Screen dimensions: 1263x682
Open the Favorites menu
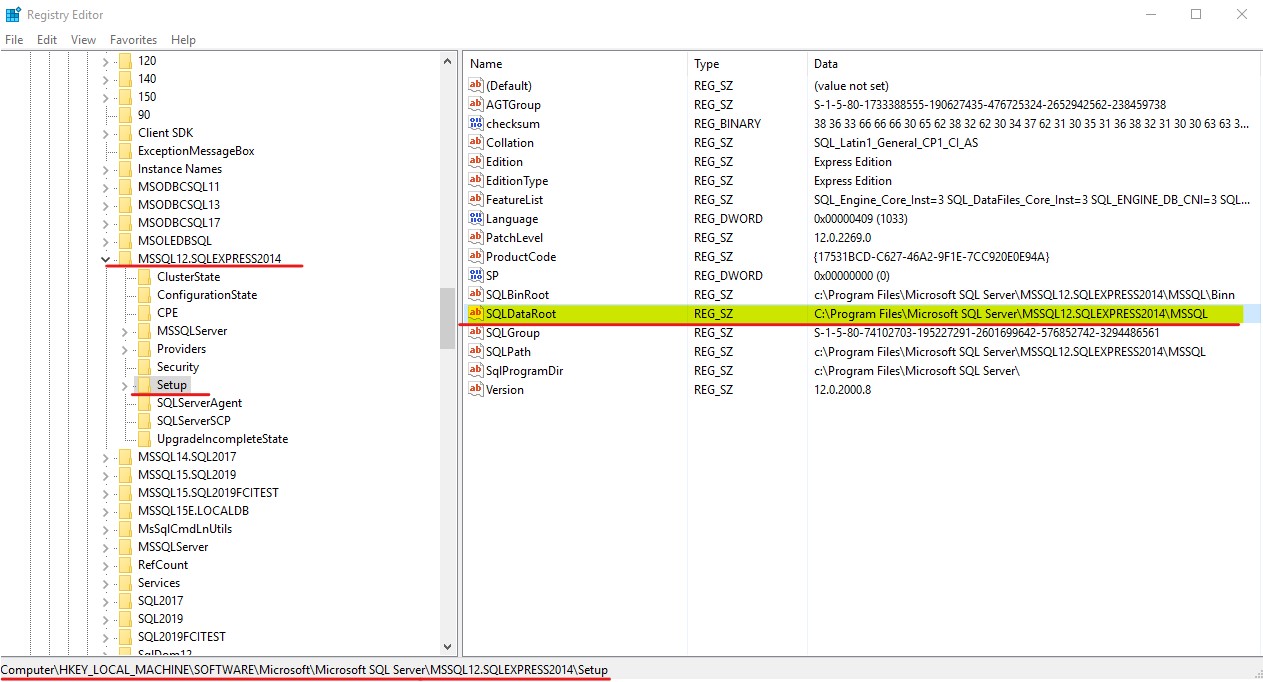134,40
